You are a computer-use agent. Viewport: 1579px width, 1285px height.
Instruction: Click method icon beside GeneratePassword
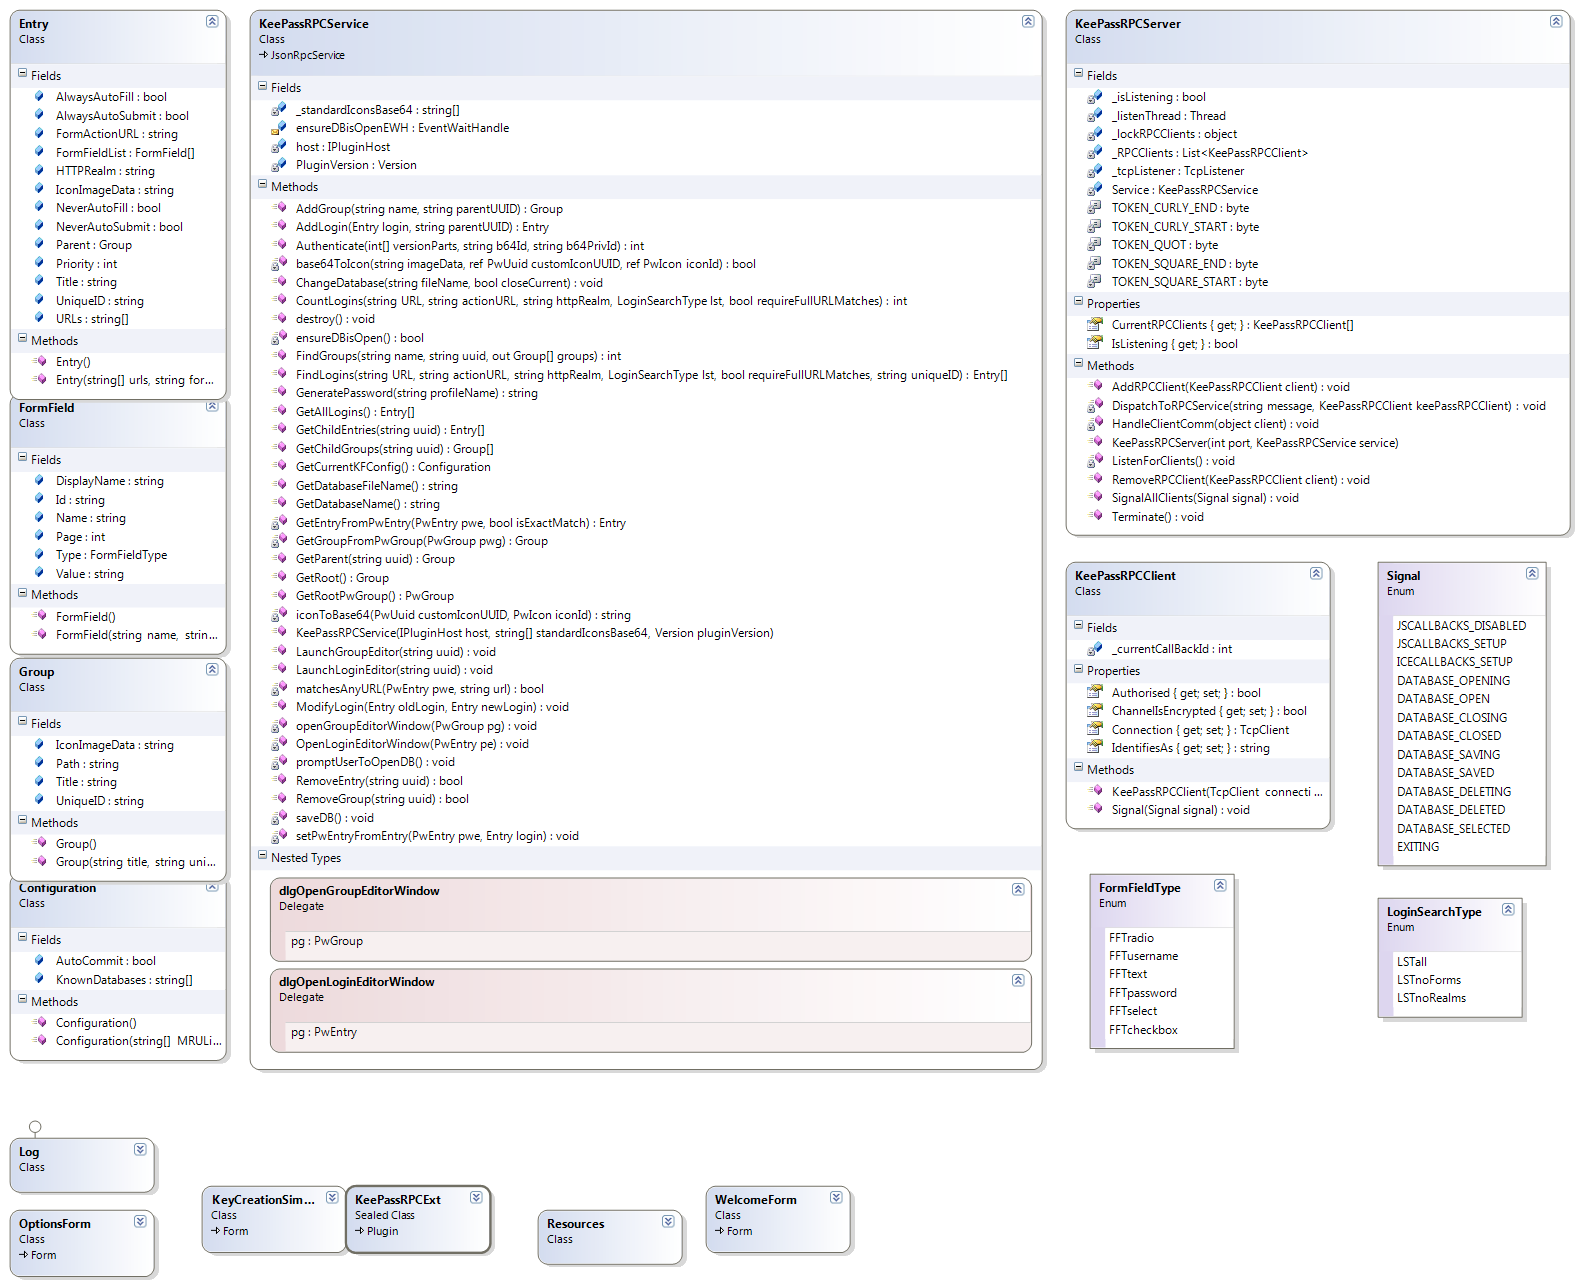click(x=280, y=393)
